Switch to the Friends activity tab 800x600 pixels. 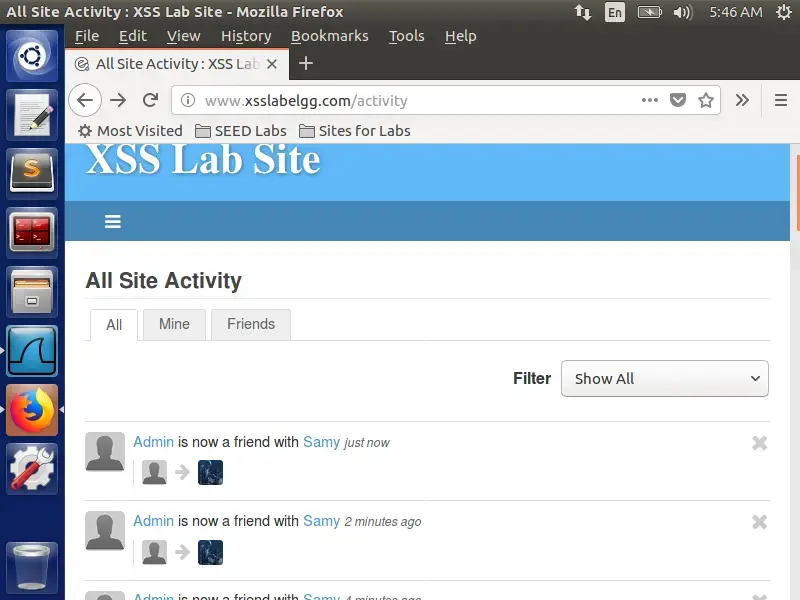point(251,324)
